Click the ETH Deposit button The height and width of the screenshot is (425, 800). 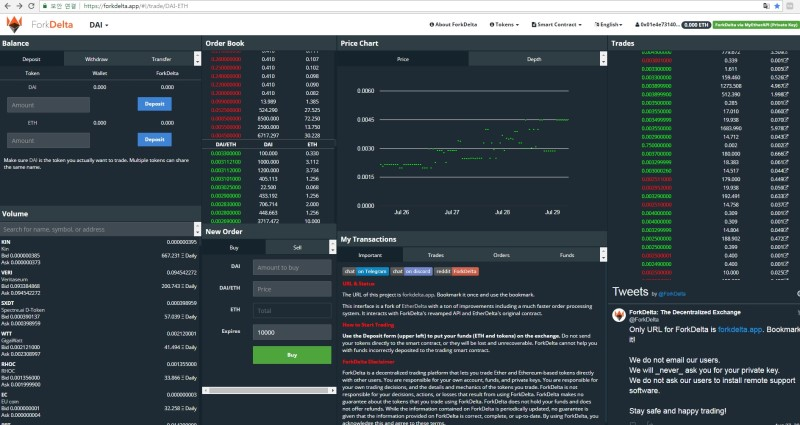[x=155, y=139]
